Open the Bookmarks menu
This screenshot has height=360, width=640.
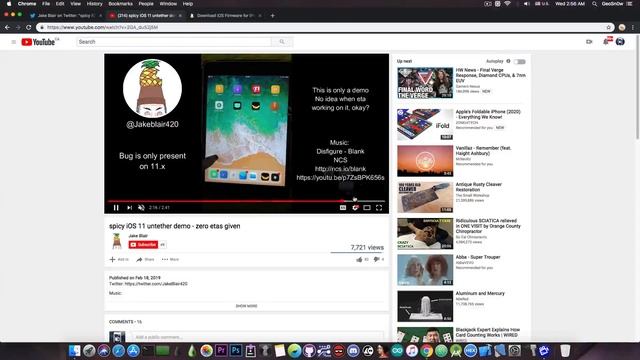point(120,4)
